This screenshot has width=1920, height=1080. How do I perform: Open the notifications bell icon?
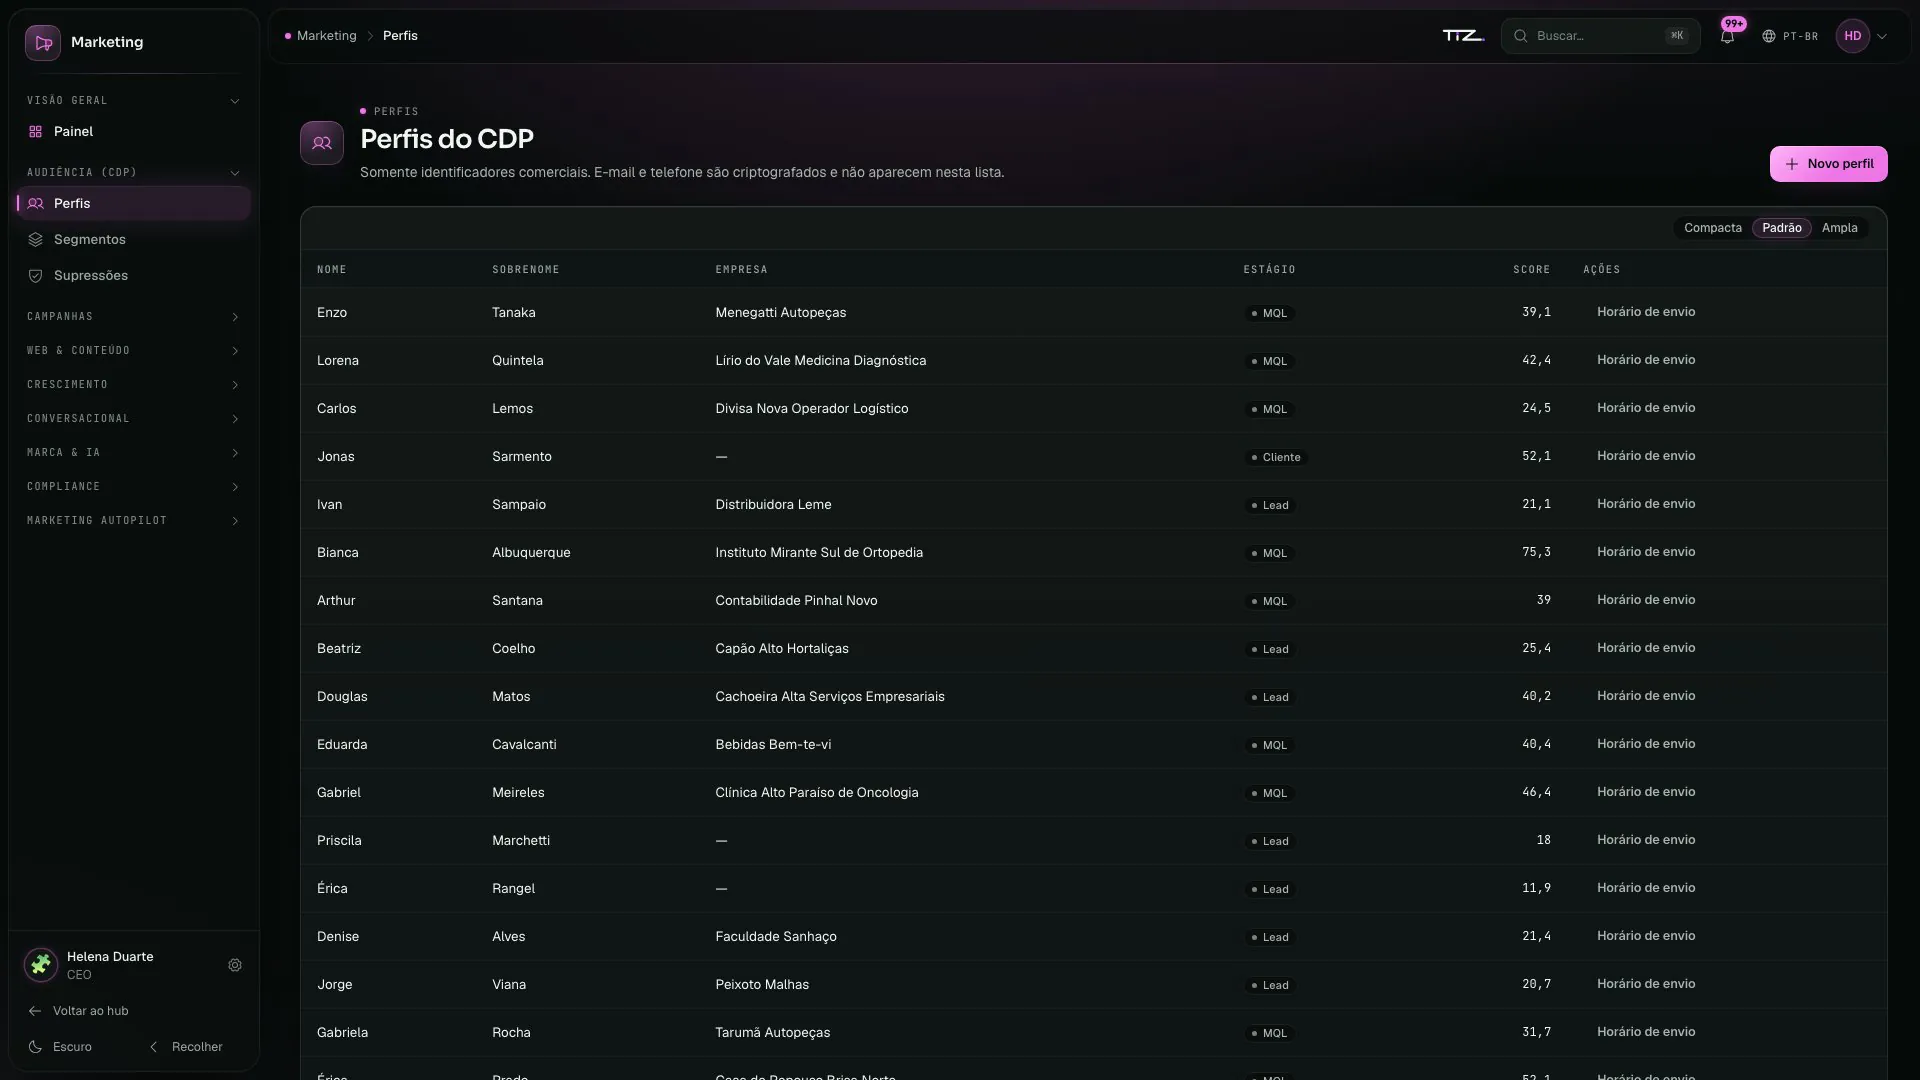(1727, 36)
